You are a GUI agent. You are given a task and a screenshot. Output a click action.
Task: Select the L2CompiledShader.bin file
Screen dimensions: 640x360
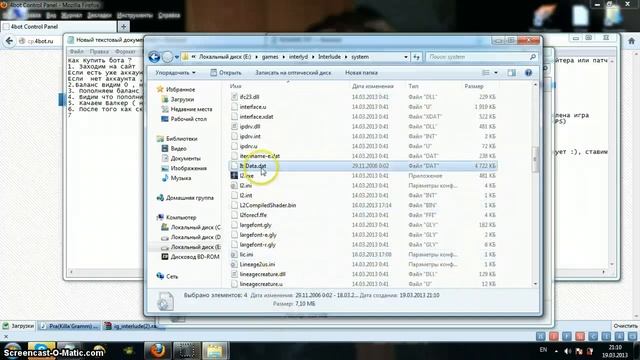(x=268, y=205)
